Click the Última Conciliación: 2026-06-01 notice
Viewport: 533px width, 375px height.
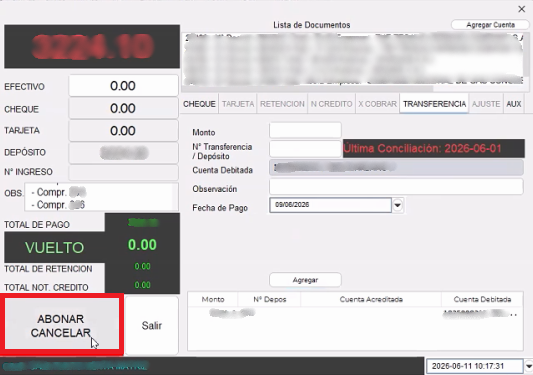[434, 148]
